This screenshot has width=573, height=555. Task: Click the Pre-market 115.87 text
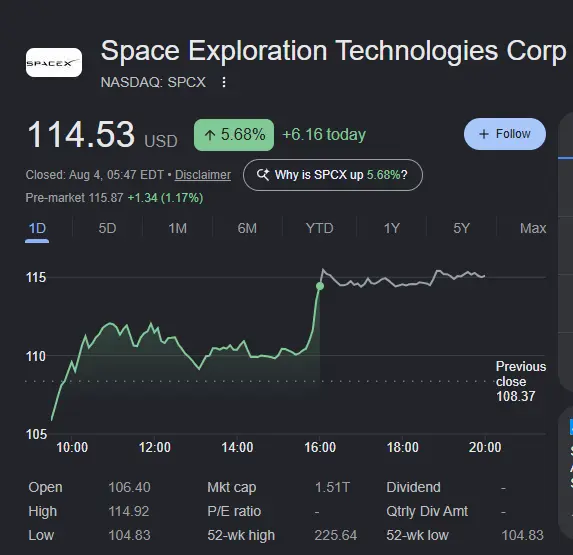pos(74,198)
